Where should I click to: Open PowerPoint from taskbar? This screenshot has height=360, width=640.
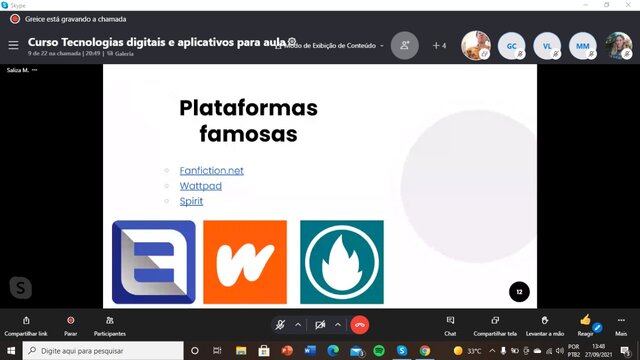pyautogui.click(x=287, y=351)
